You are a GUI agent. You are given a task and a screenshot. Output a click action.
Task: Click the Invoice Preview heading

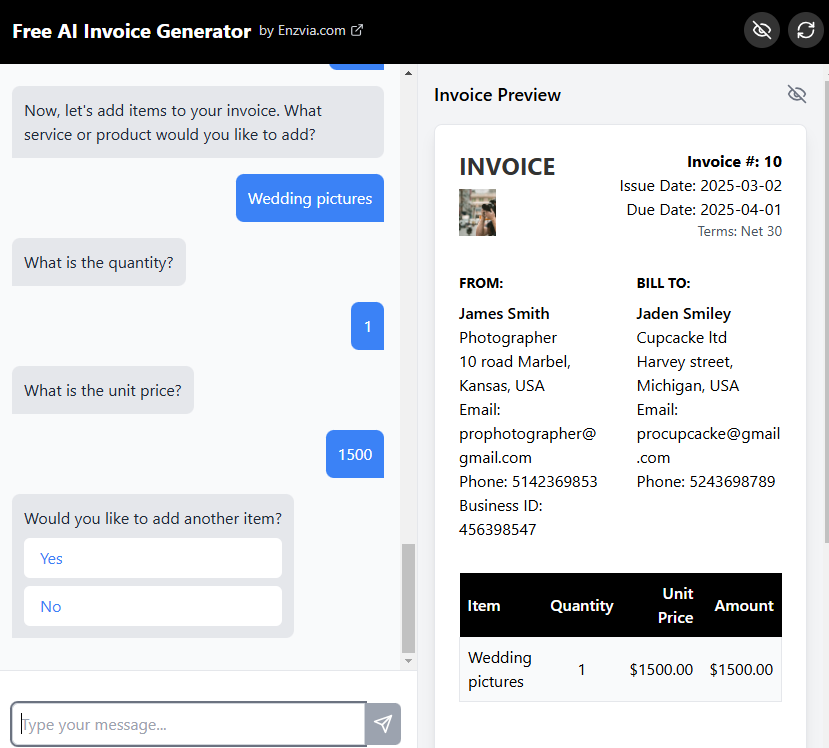pyautogui.click(x=497, y=95)
